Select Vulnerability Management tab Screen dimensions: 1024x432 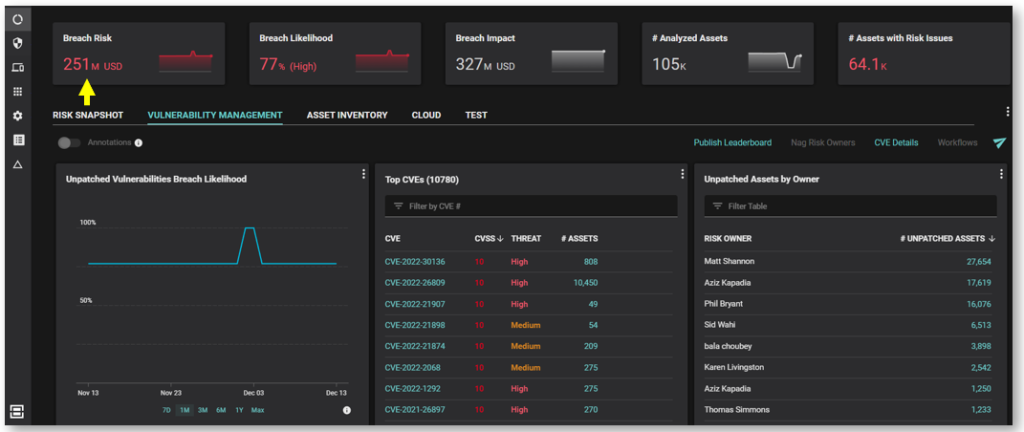pos(215,115)
